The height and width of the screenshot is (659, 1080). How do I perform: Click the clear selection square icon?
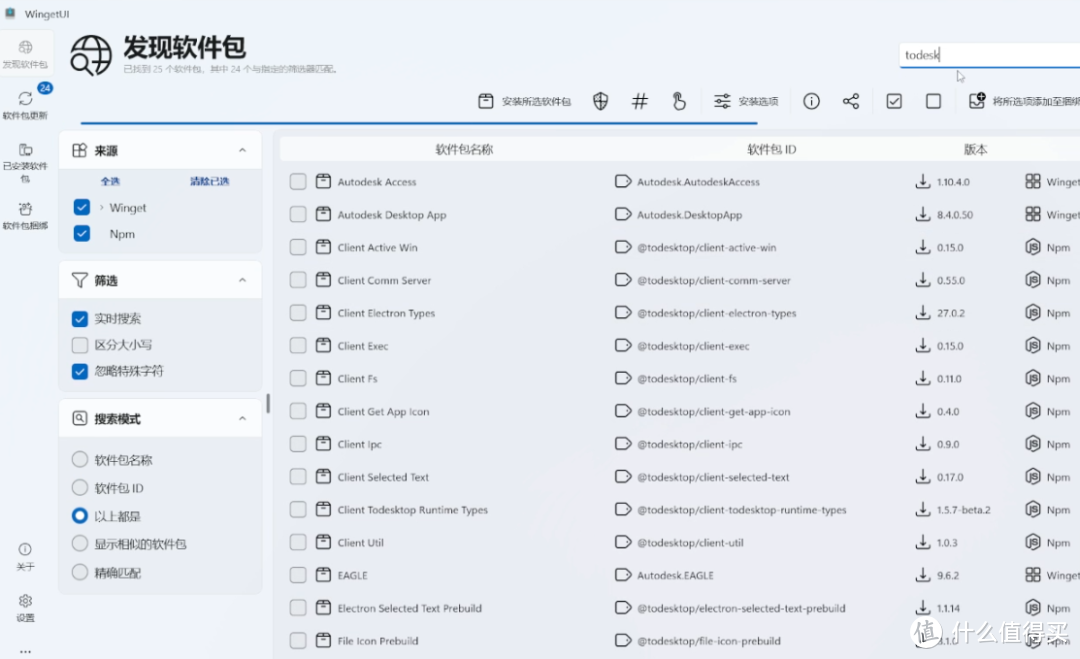click(x=933, y=102)
